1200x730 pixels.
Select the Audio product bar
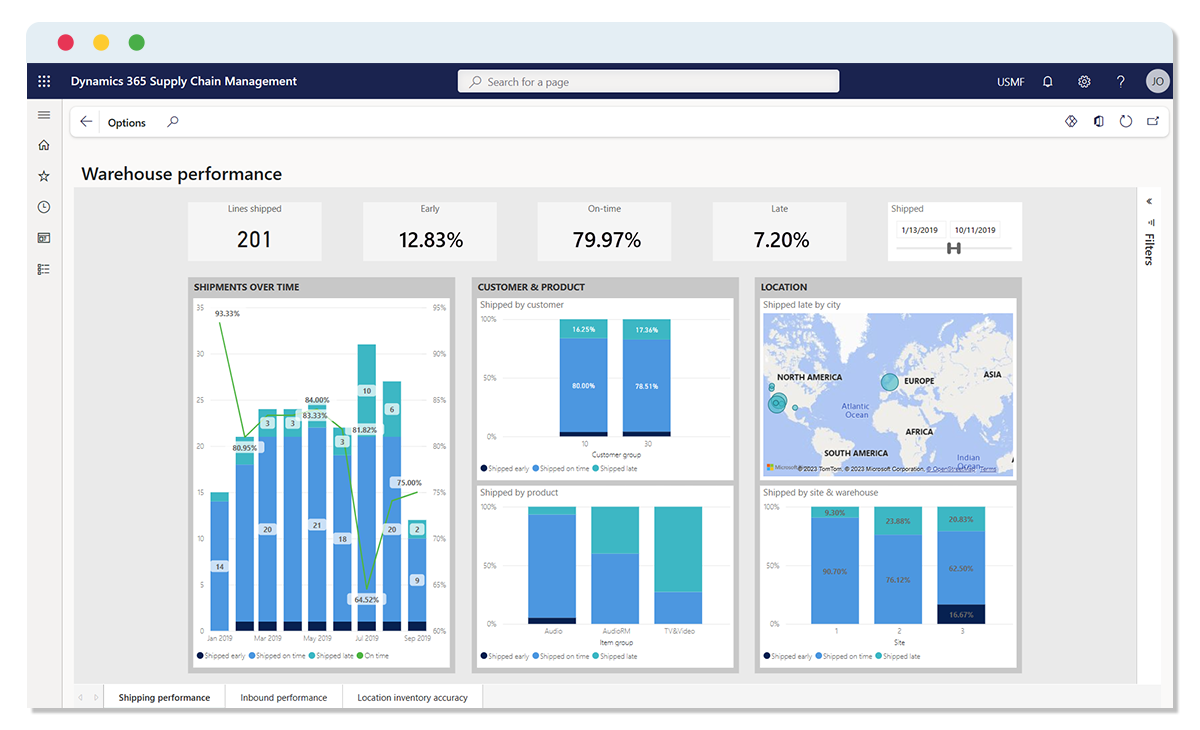coord(552,565)
